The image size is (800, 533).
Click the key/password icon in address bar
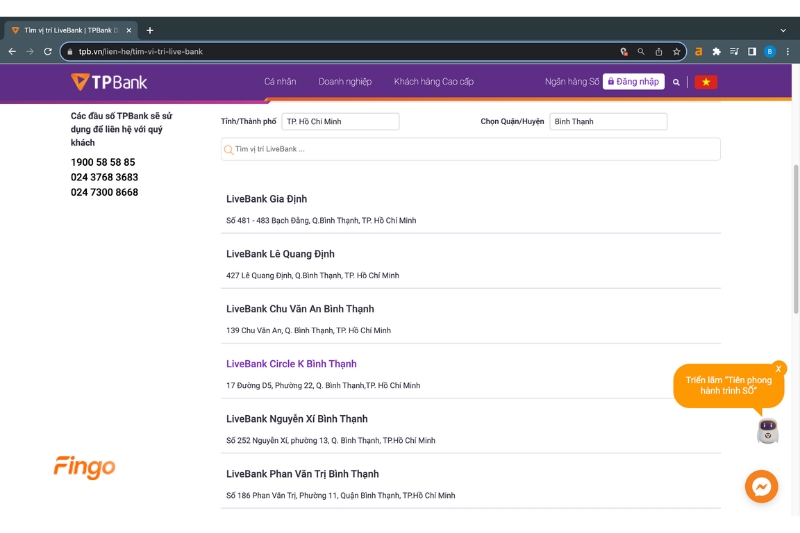623,52
